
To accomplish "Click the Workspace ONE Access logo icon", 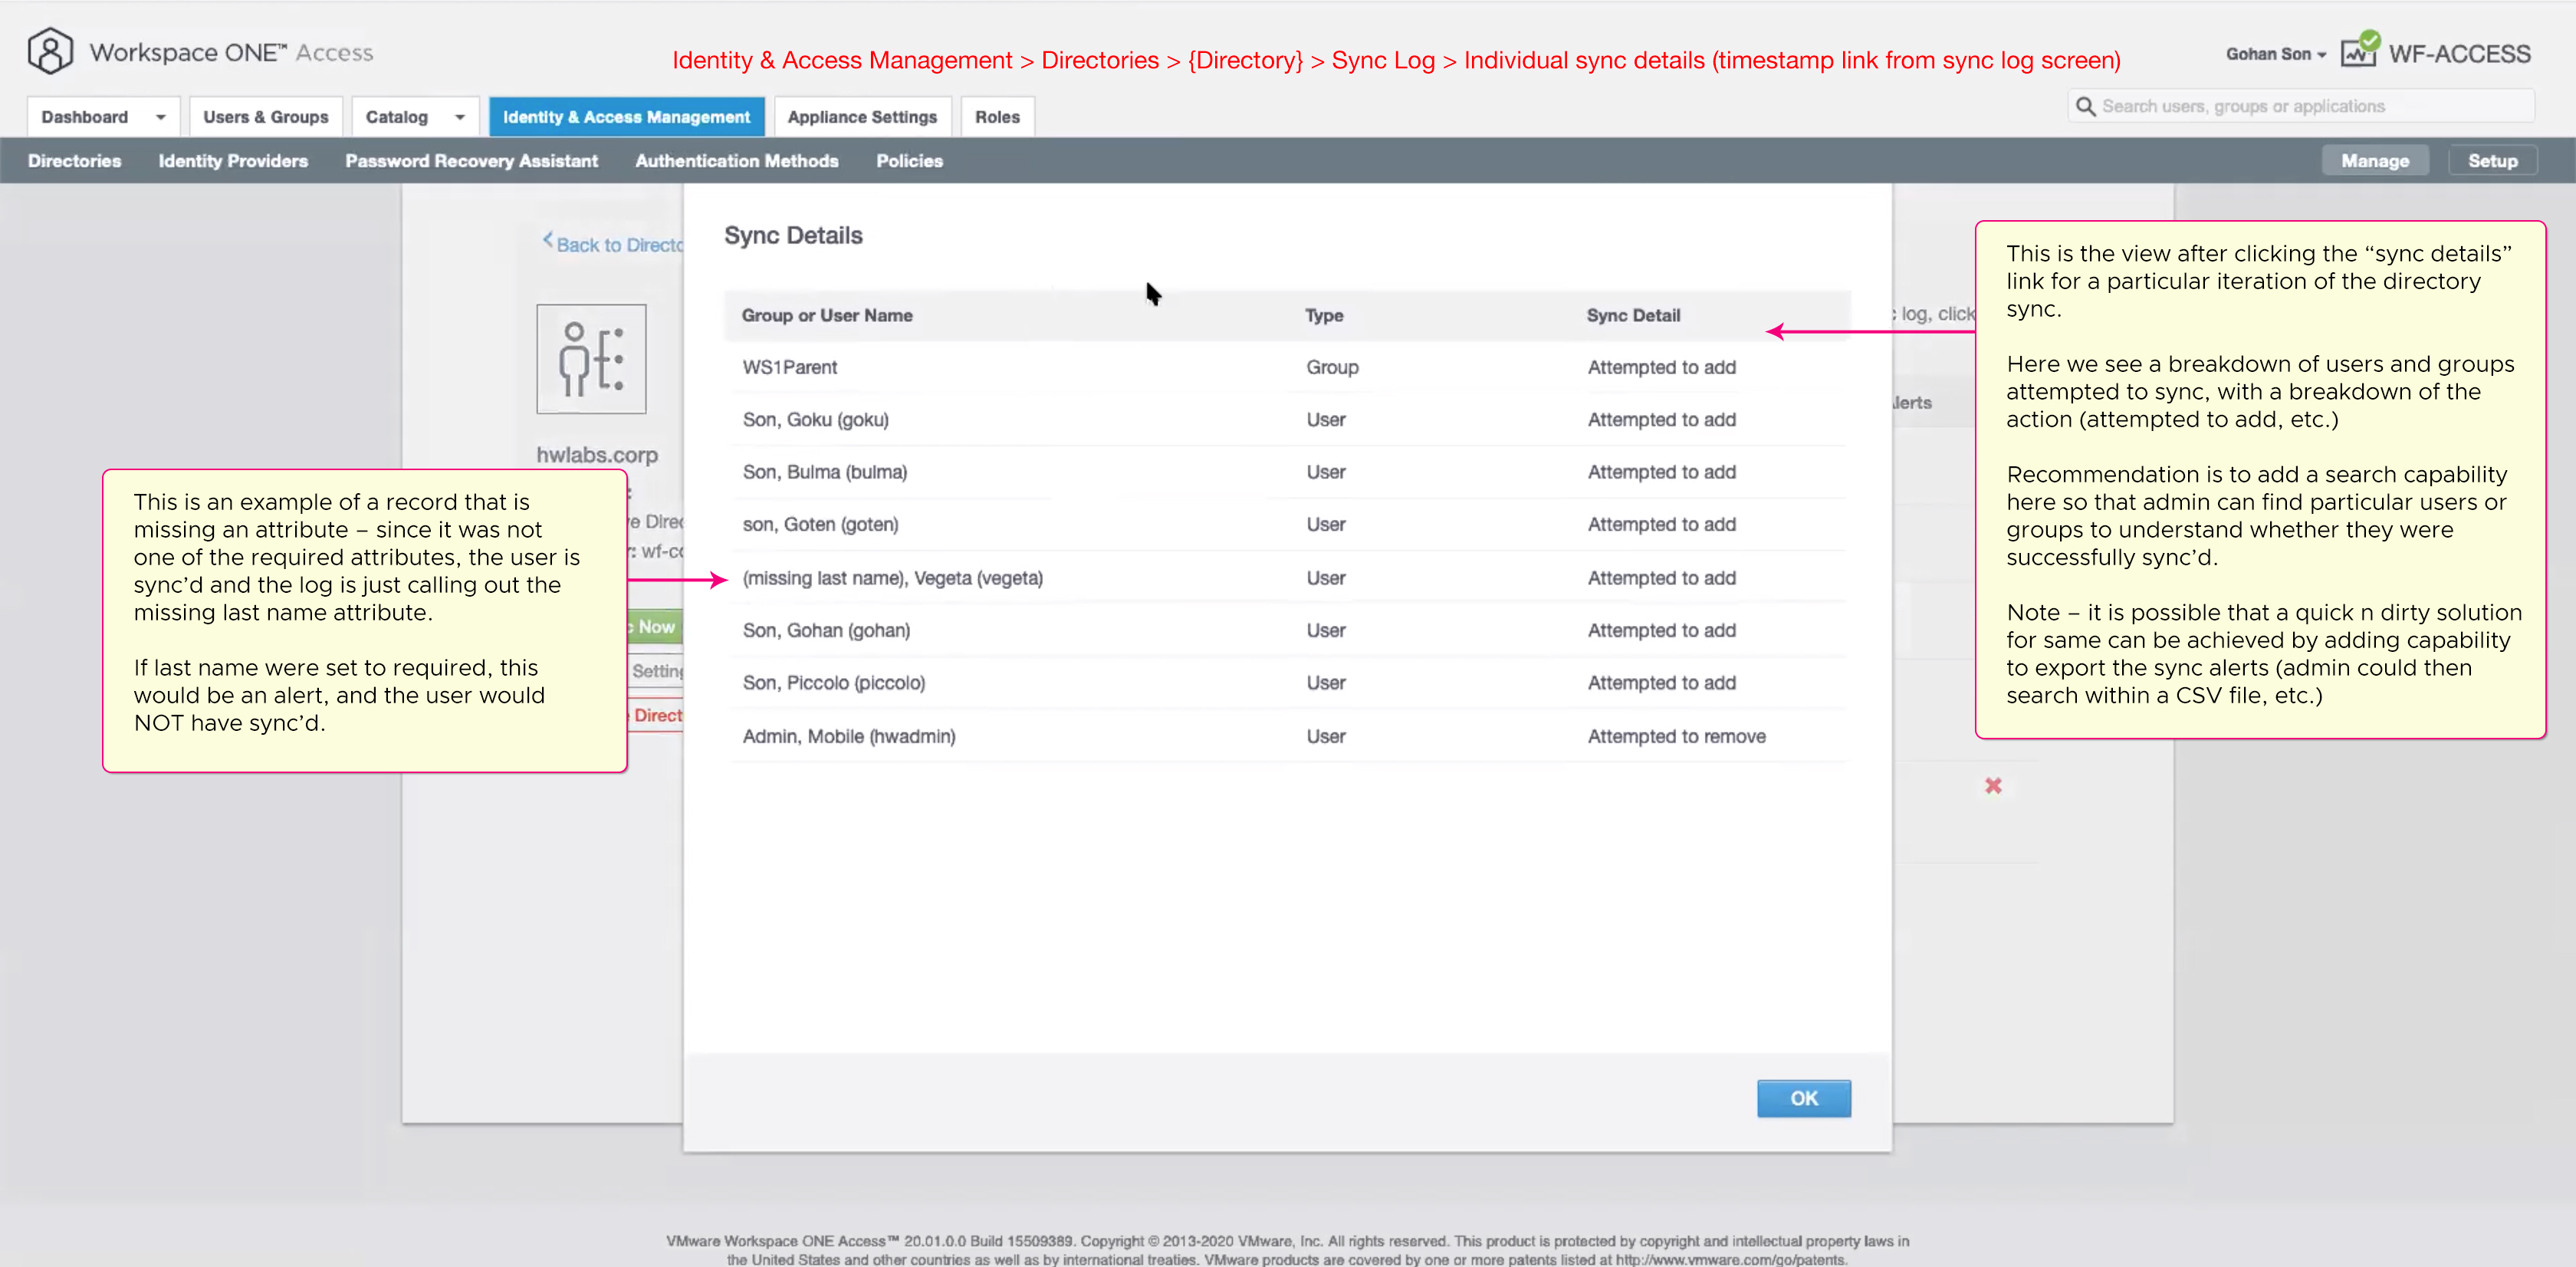I will click(50, 51).
